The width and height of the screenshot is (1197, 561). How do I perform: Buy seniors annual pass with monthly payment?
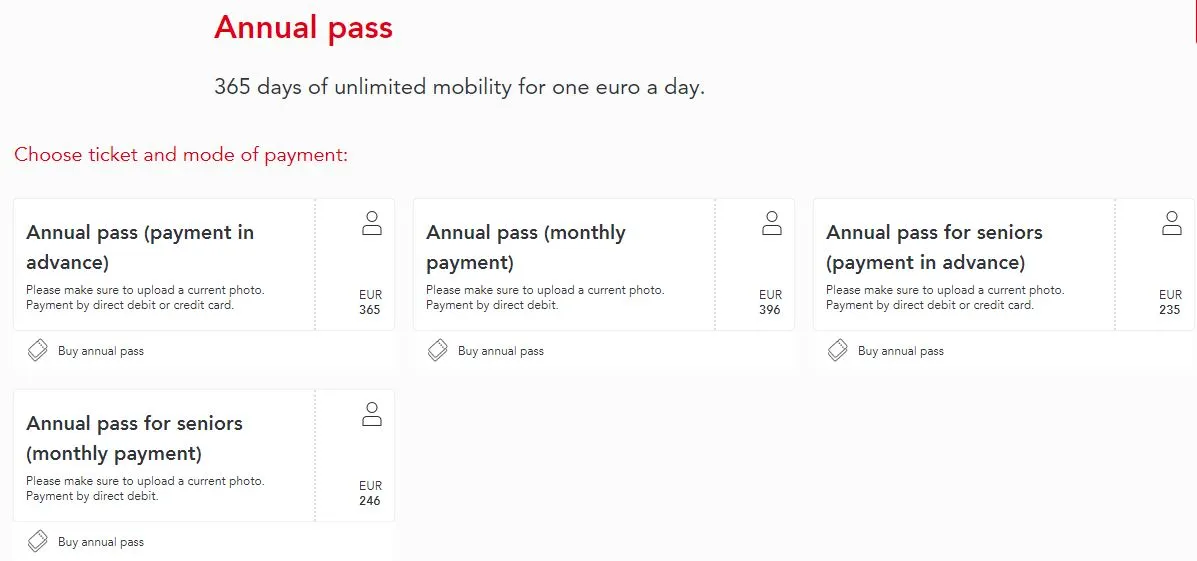tap(101, 542)
